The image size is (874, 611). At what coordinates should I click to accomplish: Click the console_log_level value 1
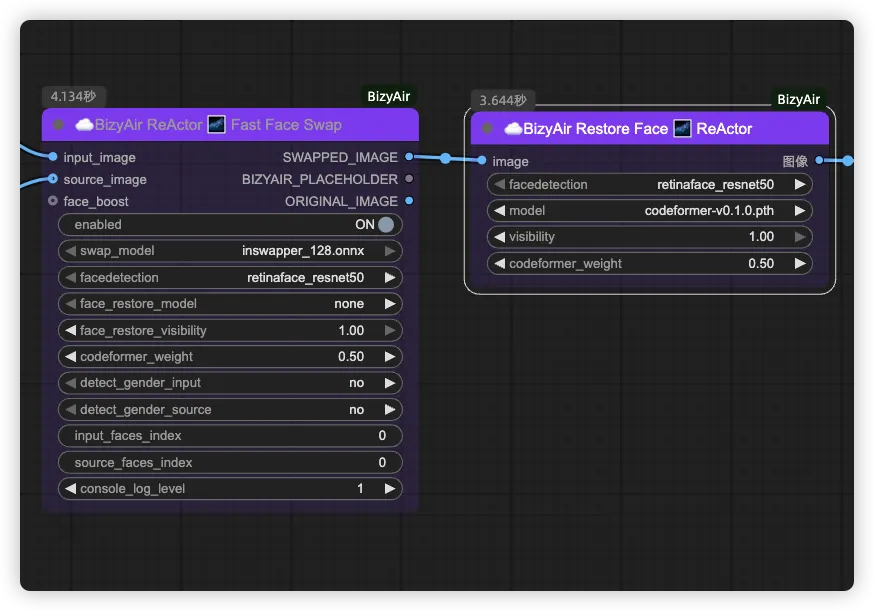360,489
